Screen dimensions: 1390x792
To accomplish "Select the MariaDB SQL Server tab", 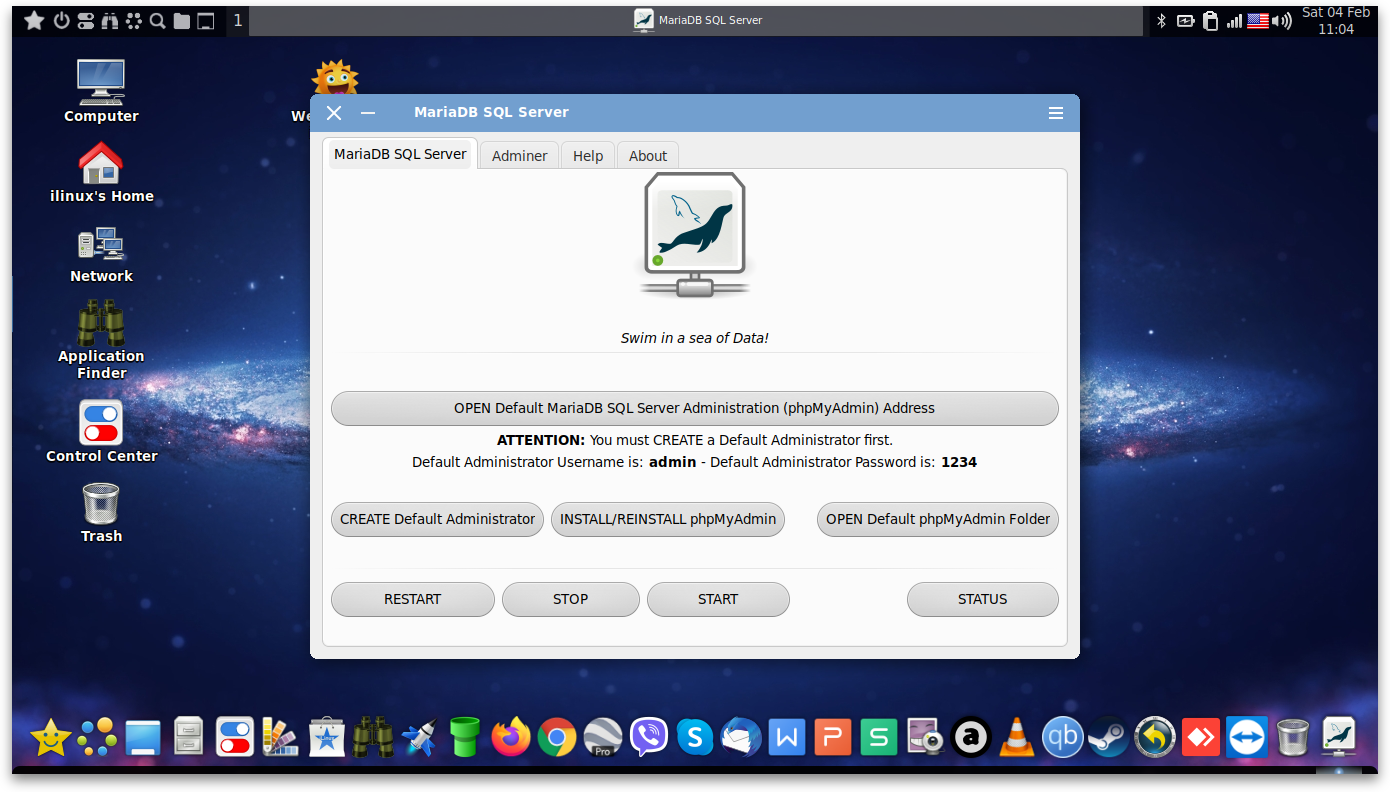I will [400, 154].
